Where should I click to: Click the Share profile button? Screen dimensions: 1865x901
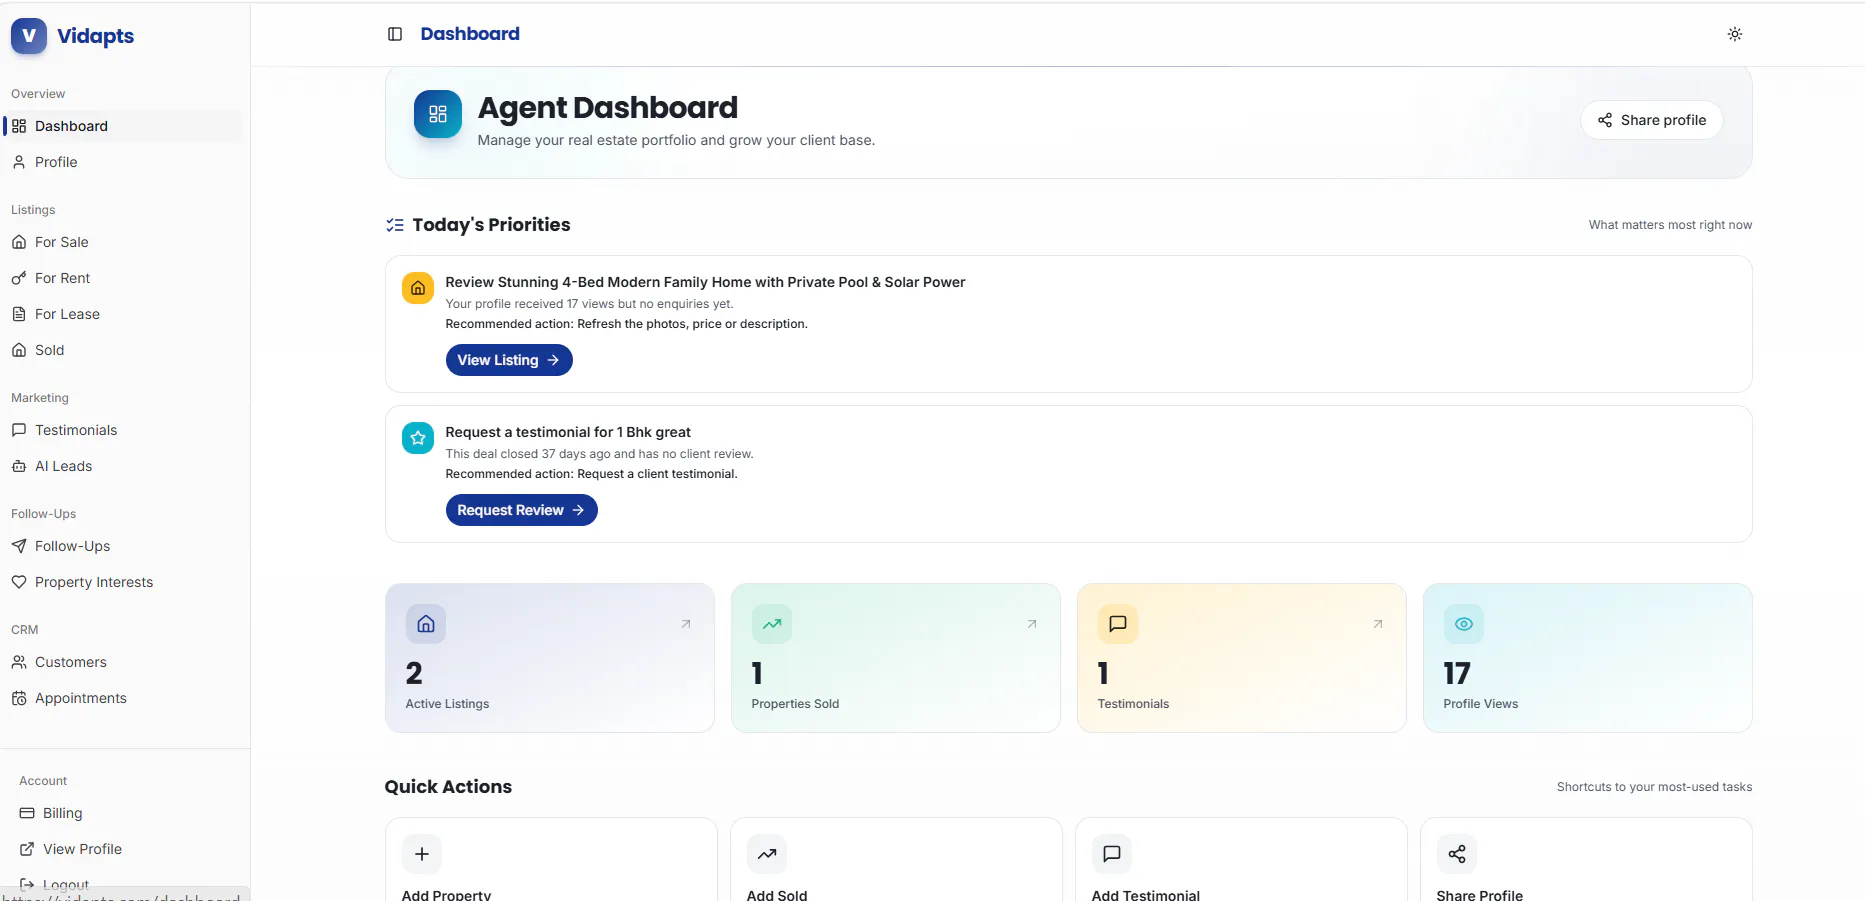pyautogui.click(x=1652, y=120)
